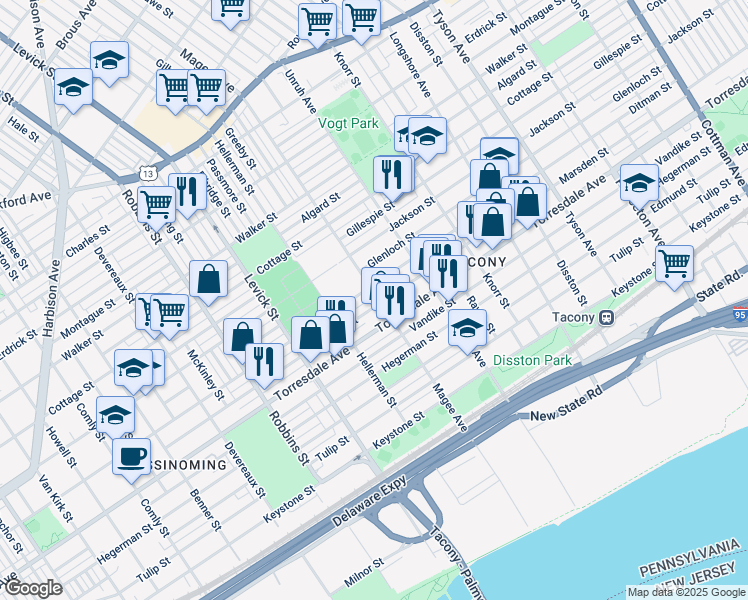The width and height of the screenshot is (748, 600).
Task: Select the restaurant marker on Robbins St near McKinley St
Action: pos(264,362)
